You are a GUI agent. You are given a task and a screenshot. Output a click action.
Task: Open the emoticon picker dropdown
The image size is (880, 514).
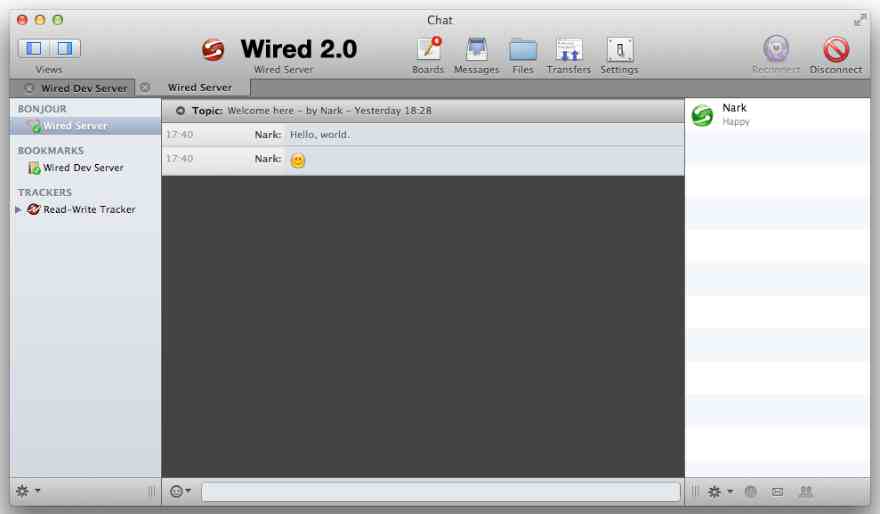180,492
